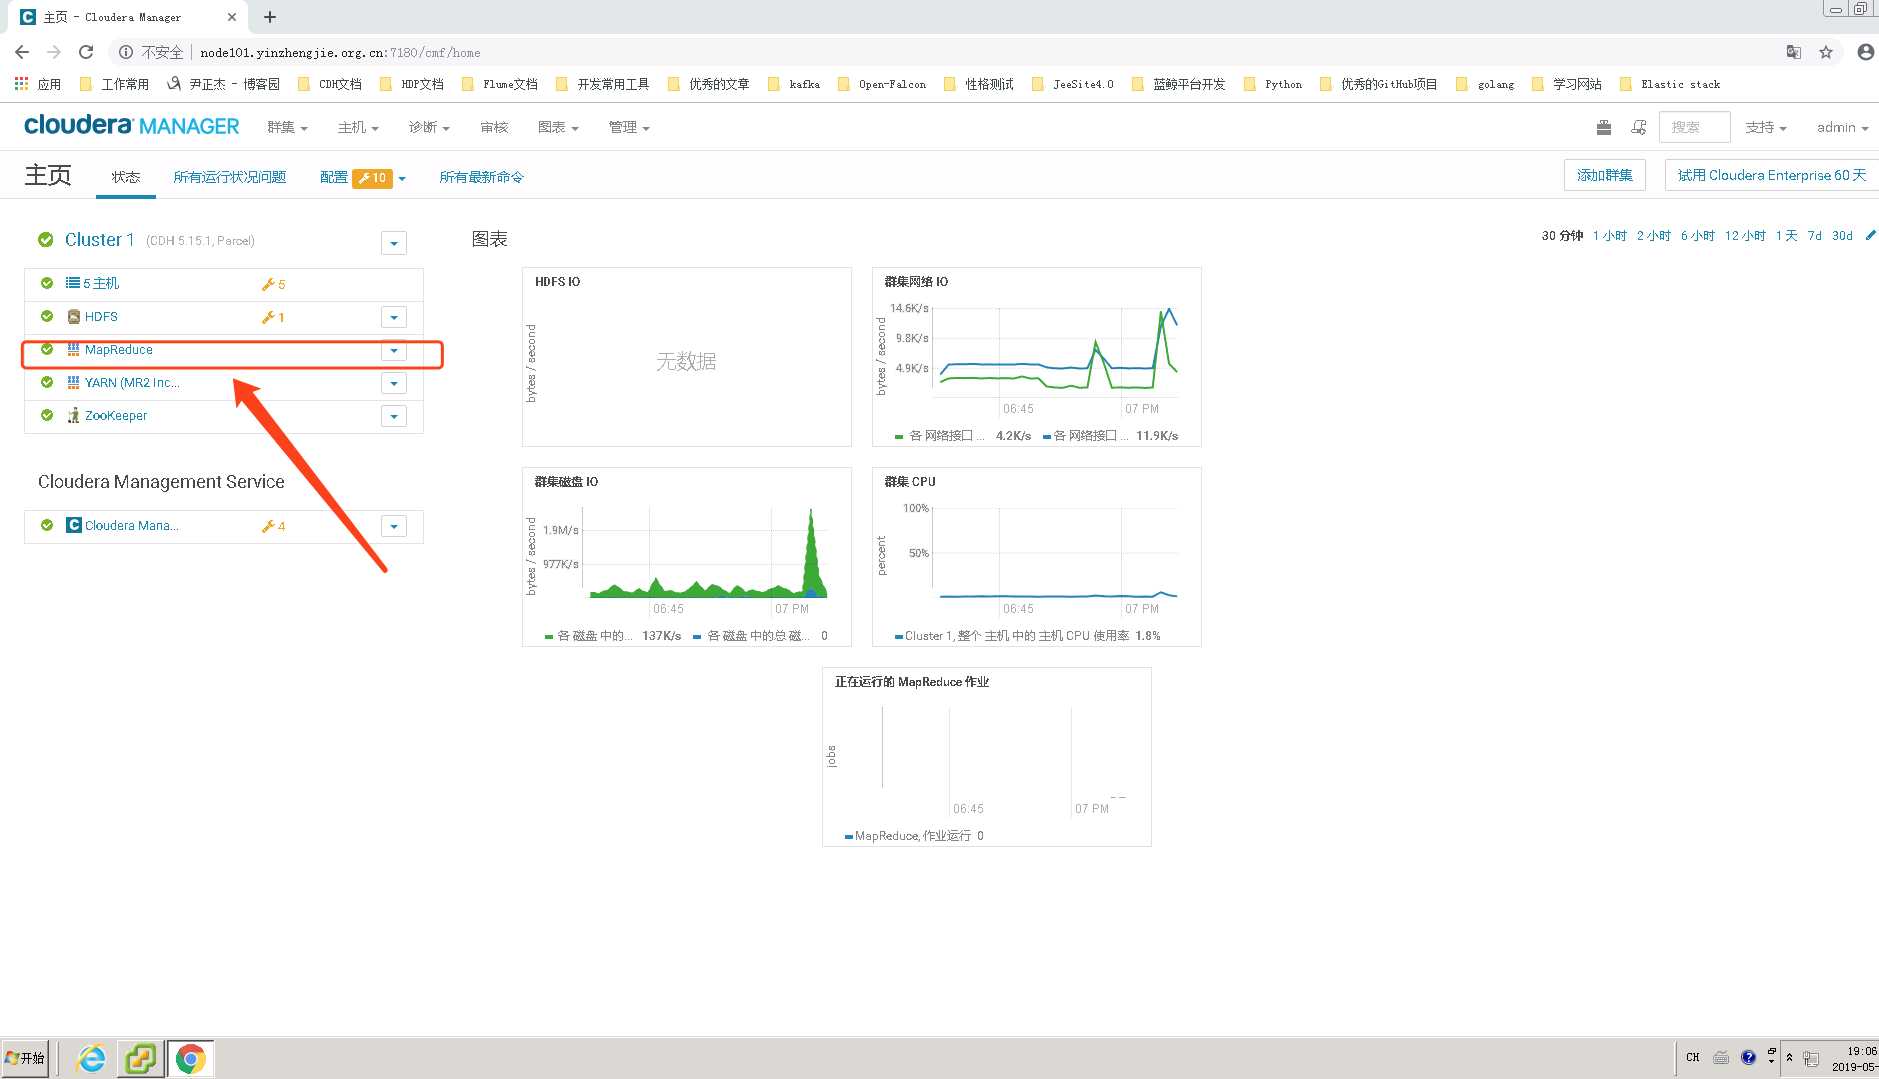Click the Cloudera Manager logo
This screenshot has width=1879, height=1079.
coord(131,126)
